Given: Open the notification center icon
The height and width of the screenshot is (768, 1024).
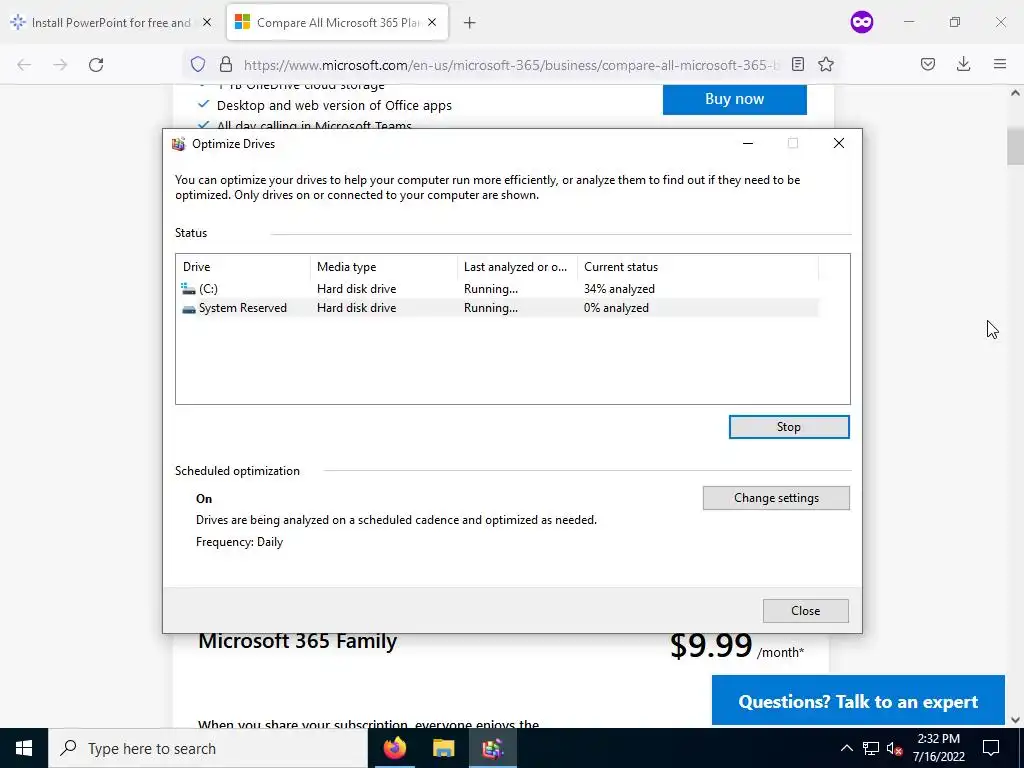Looking at the screenshot, I should pos(991,748).
